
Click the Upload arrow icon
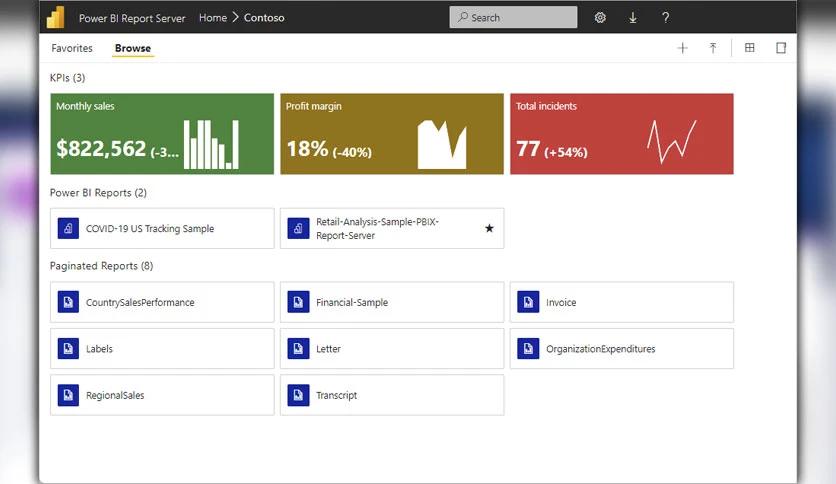click(713, 48)
